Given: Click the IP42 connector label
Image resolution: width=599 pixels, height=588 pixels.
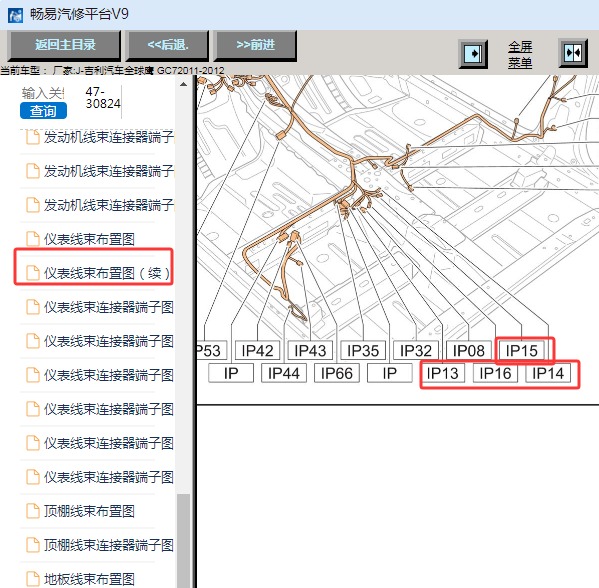Looking at the screenshot, I should point(257,350).
